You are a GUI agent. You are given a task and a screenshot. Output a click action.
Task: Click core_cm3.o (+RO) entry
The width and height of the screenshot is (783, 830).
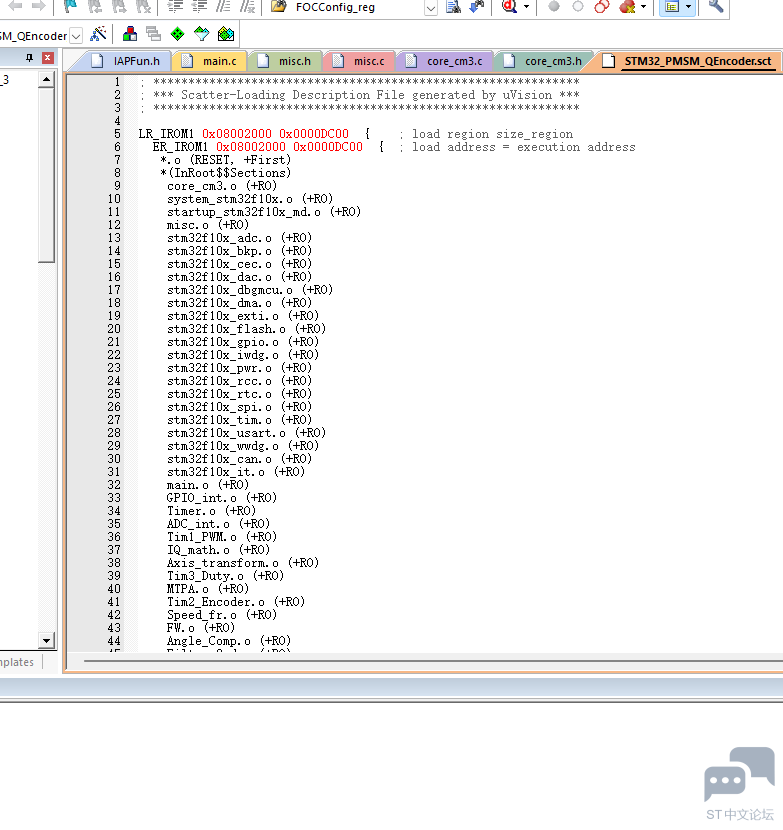coord(222,186)
